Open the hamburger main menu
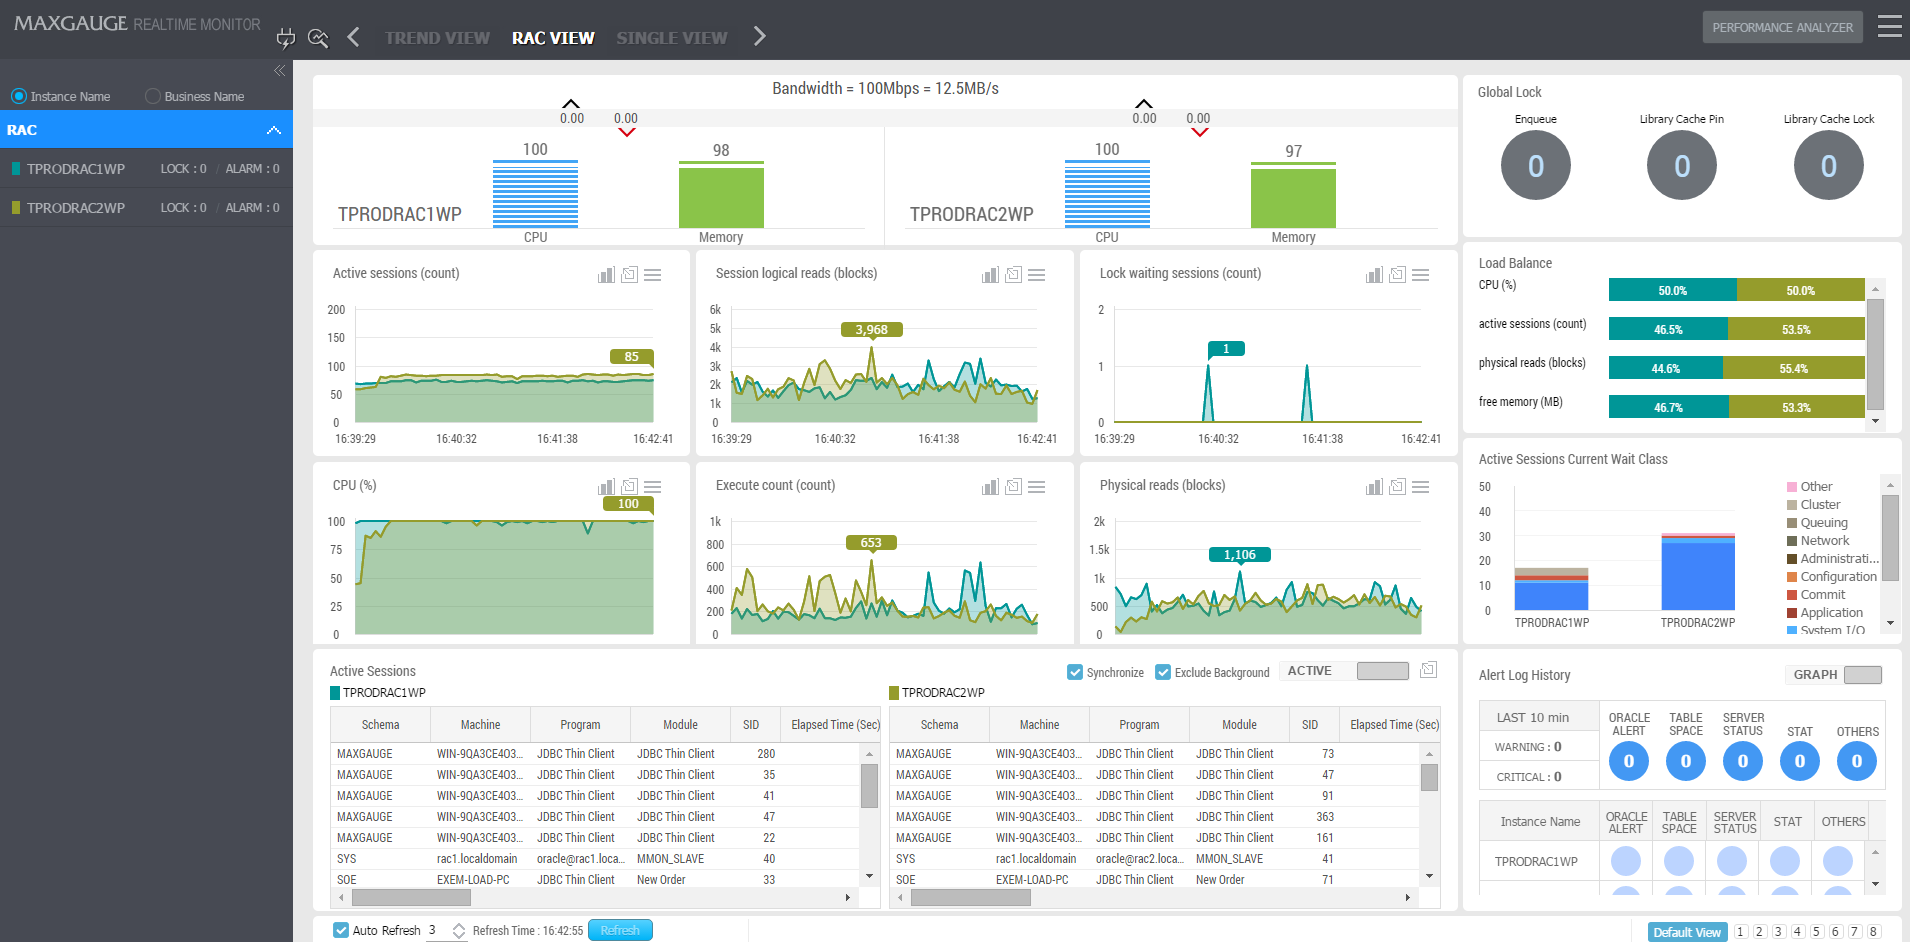Image resolution: width=1910 pixels, height=942 pixels. 1890,26
